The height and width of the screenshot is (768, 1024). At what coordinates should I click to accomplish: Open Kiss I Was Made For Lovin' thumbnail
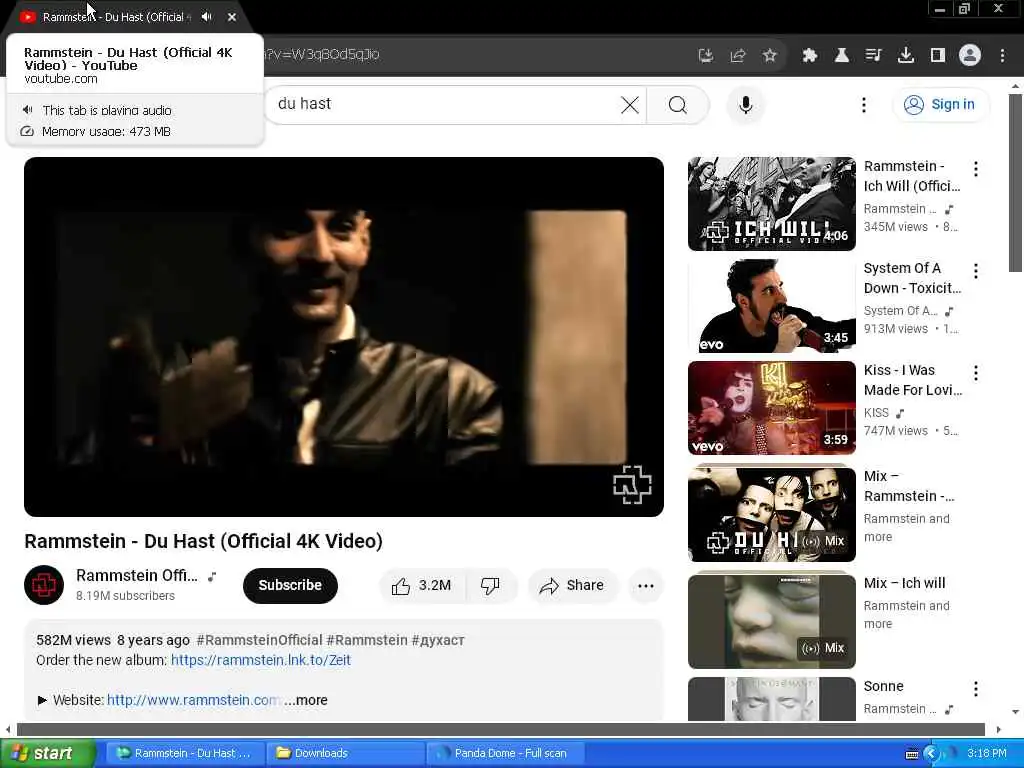tap(771, 408)
